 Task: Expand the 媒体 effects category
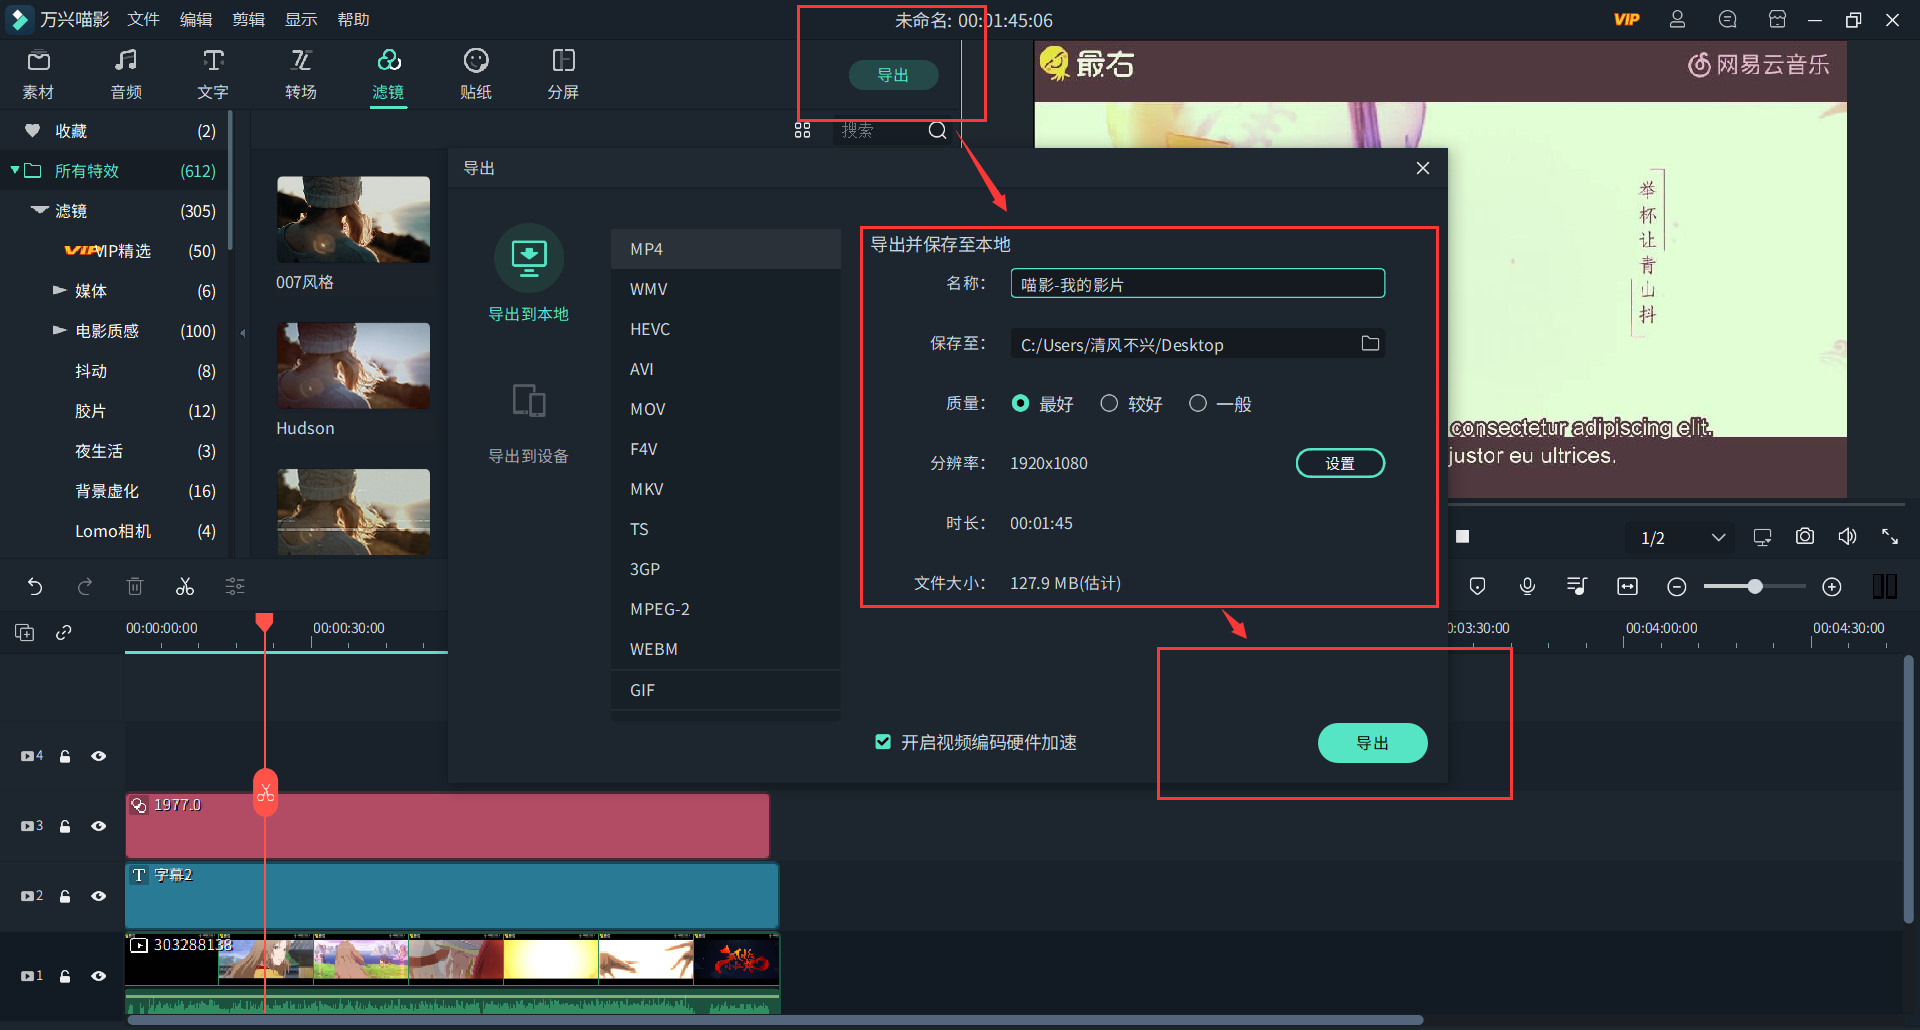coord(60,290)
